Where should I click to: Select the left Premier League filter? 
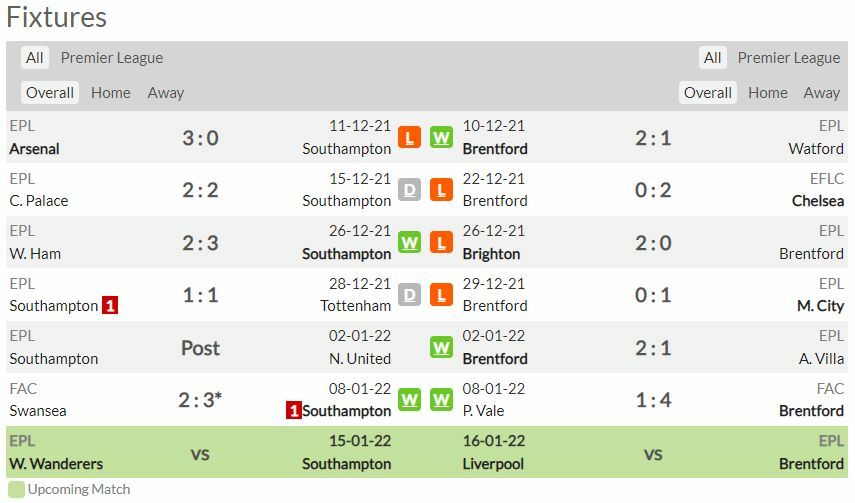pyautogui.click(x=111, y=58)
